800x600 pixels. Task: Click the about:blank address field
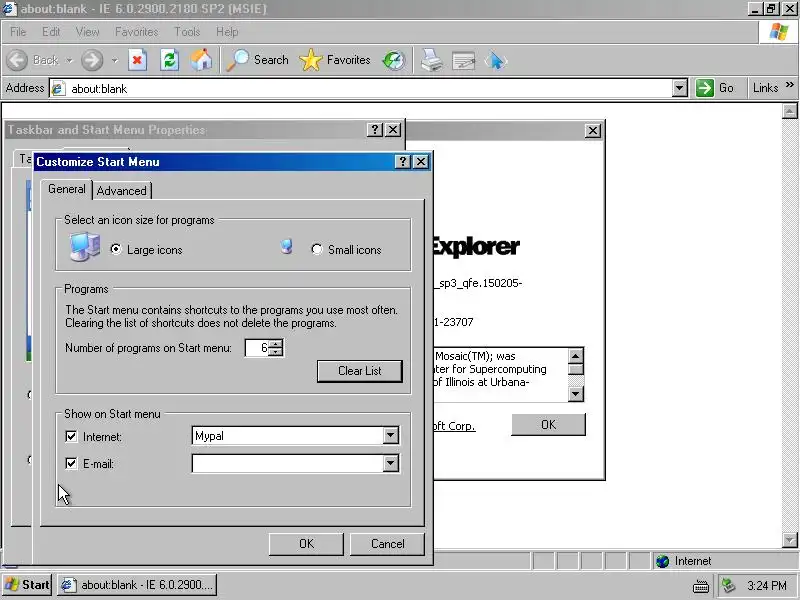[361, 88]
